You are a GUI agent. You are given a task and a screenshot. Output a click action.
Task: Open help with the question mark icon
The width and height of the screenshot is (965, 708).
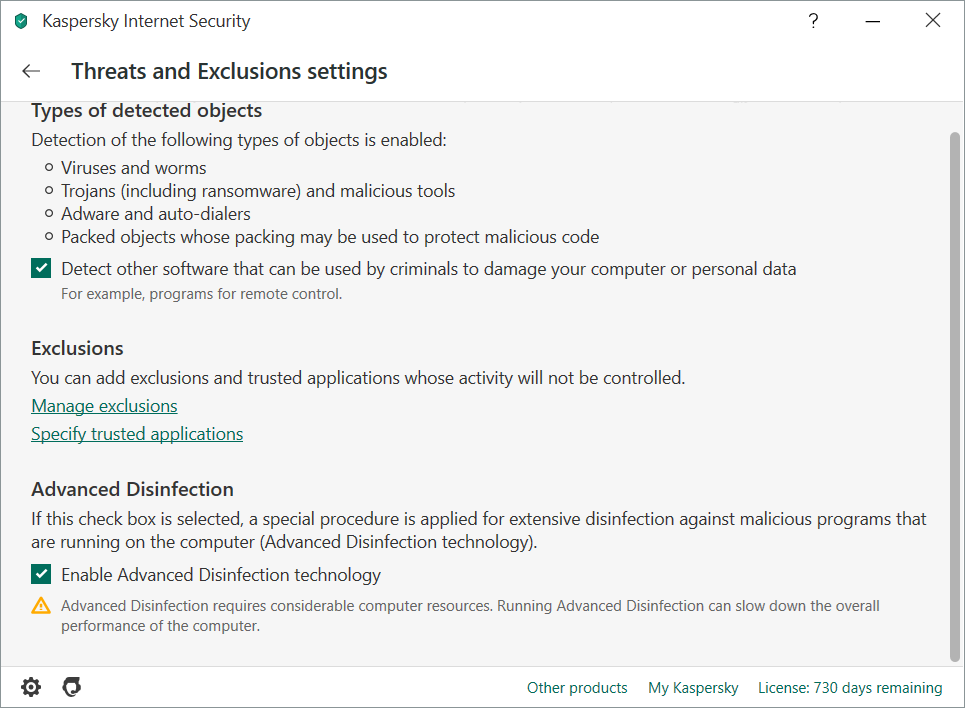(814, 21)
